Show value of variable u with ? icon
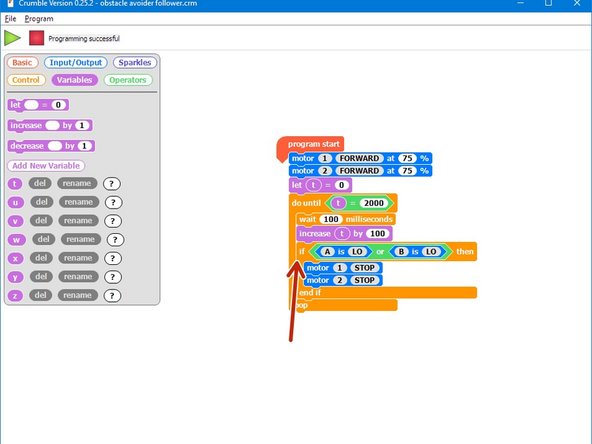This screenshot has width=592, height=444. [113, 202]
